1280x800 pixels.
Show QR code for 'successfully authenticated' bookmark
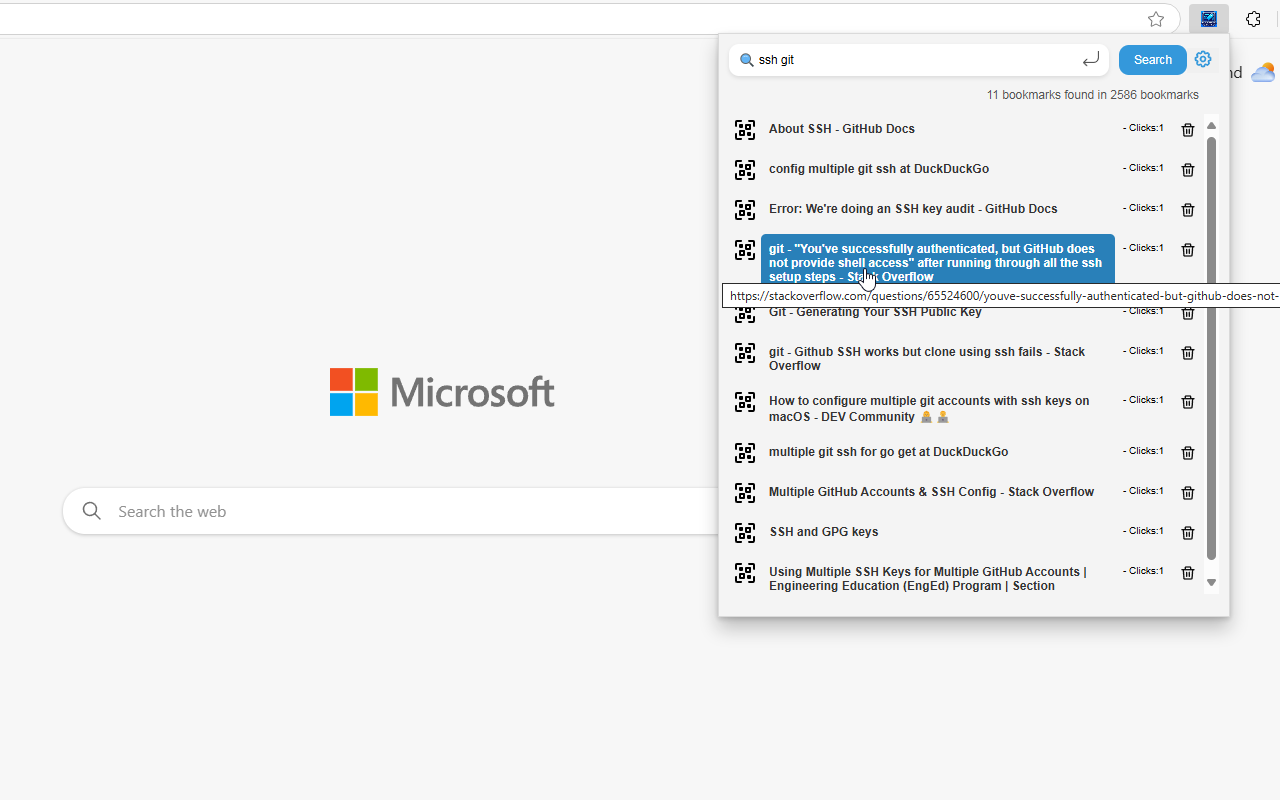(x=745, y=250)
